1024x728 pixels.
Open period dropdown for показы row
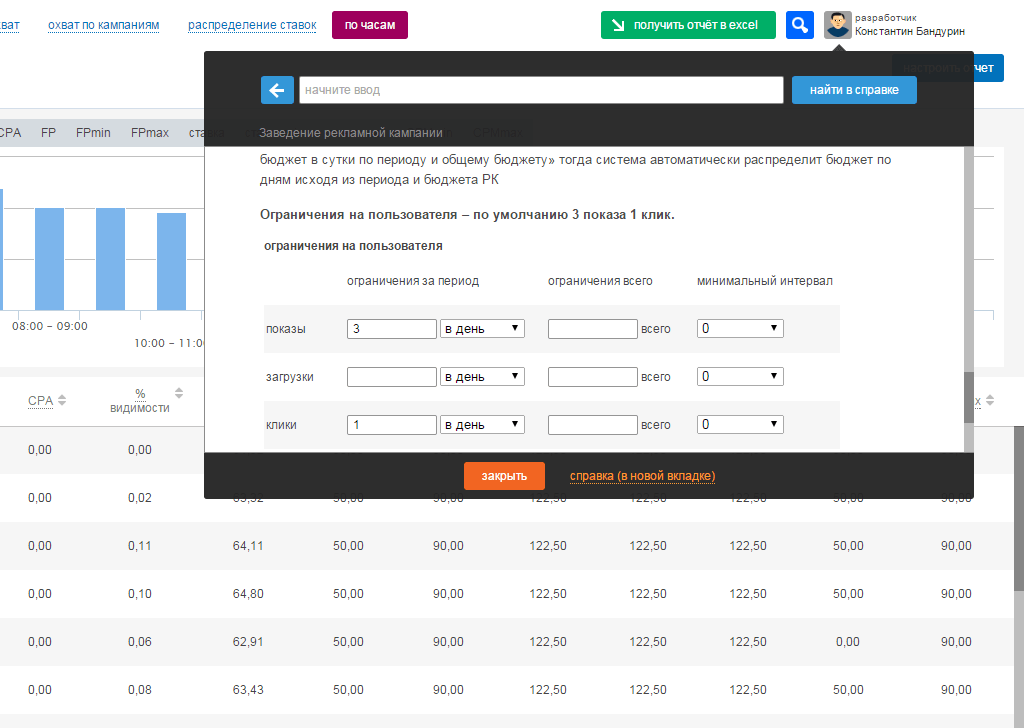(x=482, y=329)
